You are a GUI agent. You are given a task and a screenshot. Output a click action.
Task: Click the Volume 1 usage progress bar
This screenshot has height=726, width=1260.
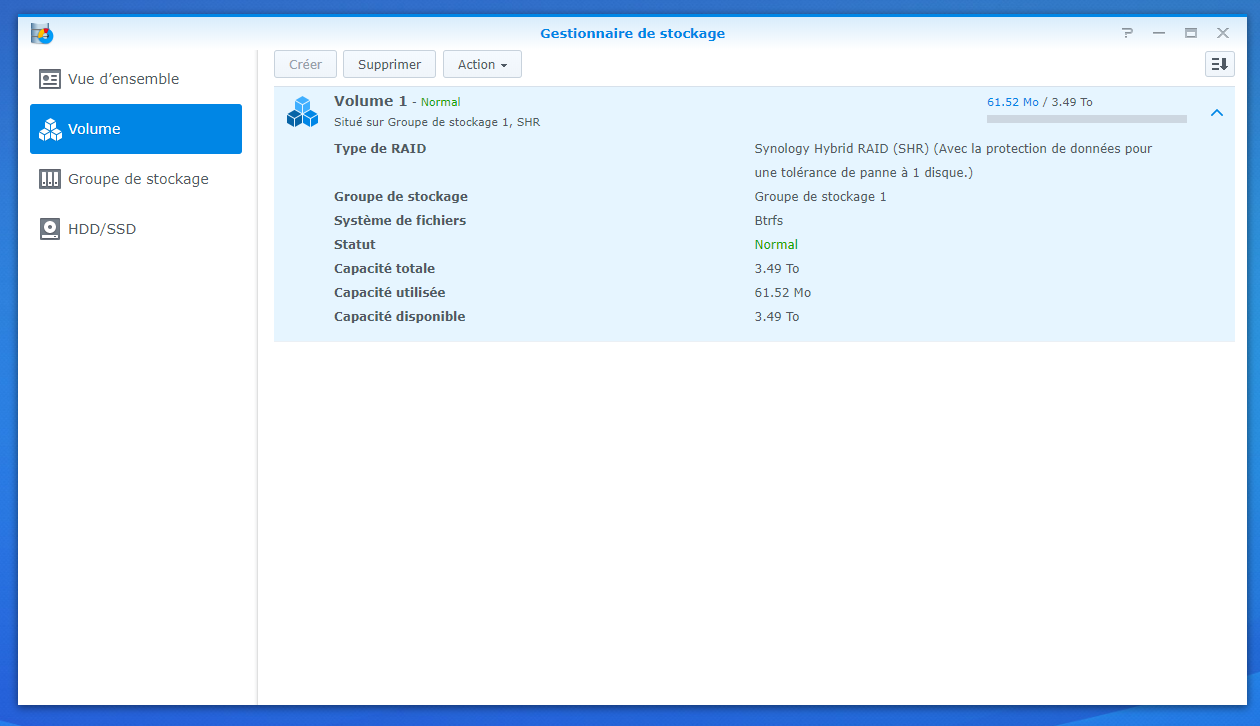tap(1086, 119)
